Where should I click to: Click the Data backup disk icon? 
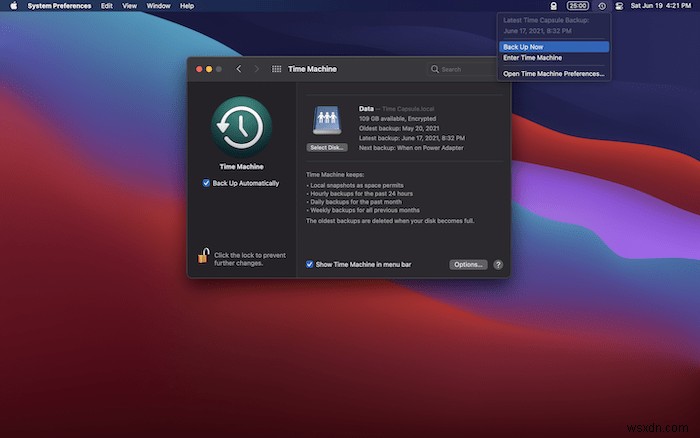click(x=327, y=120)
